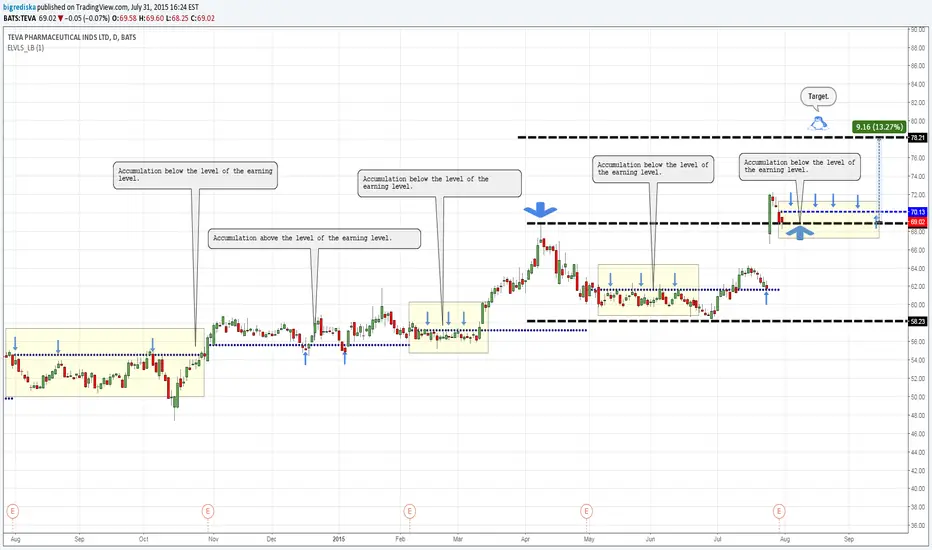Click the 54.00 price scale label
The image size is (932, 550).
(x=917, y=360)
